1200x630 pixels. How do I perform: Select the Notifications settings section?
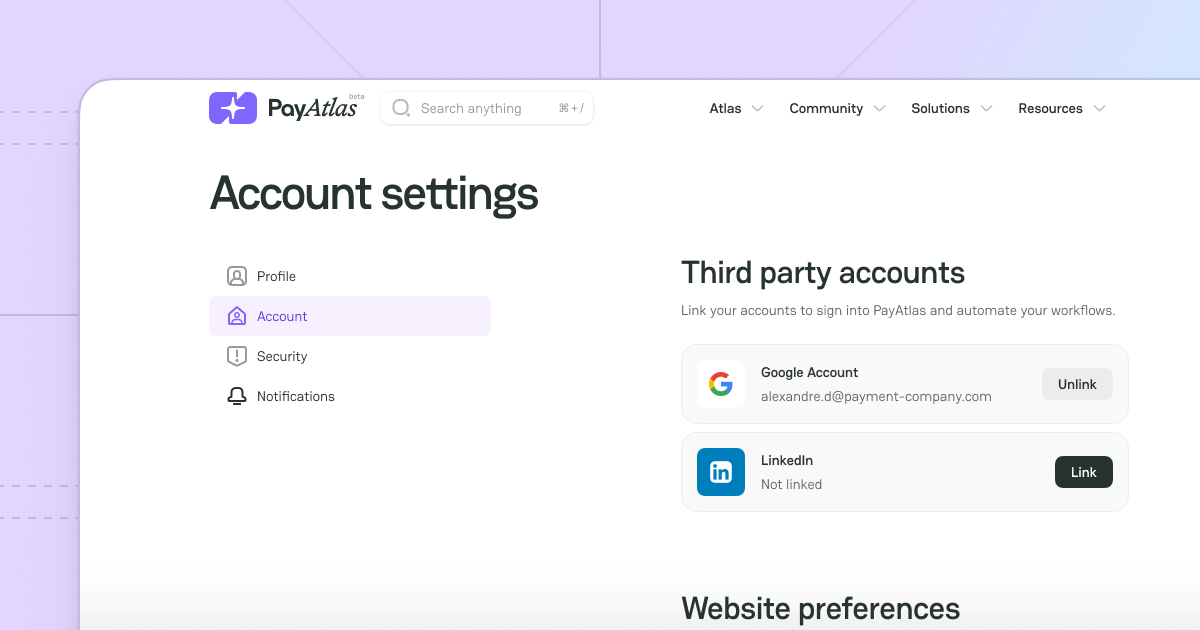click(x=295, y=396)
